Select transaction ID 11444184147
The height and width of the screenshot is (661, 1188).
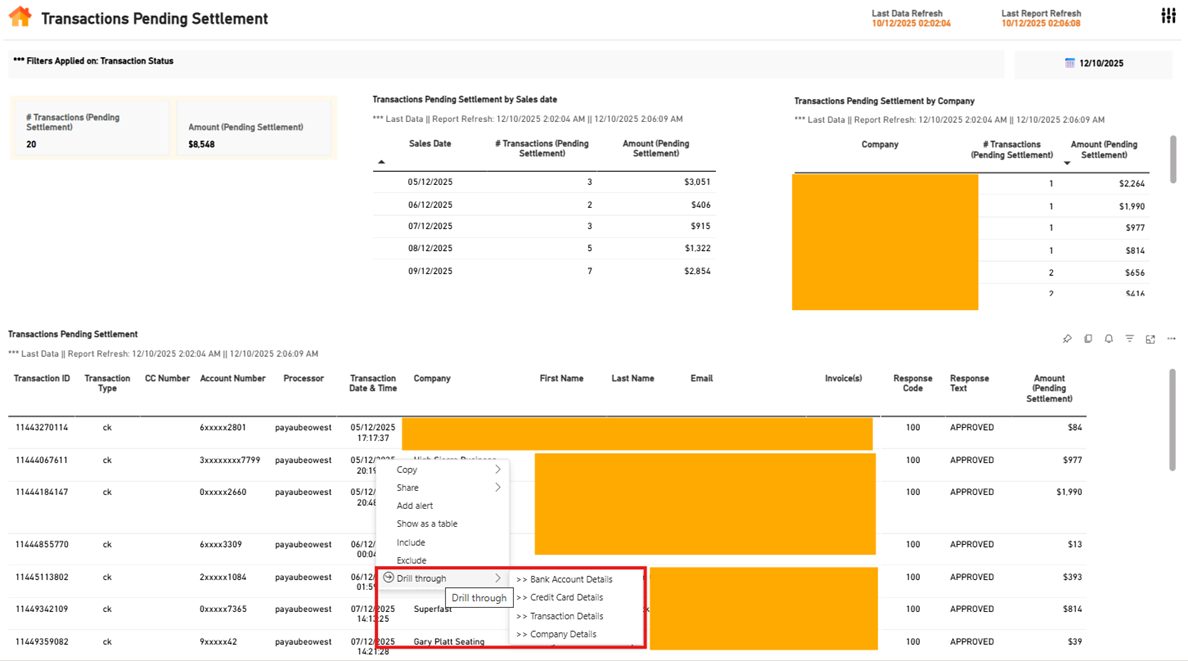point(42,492)
